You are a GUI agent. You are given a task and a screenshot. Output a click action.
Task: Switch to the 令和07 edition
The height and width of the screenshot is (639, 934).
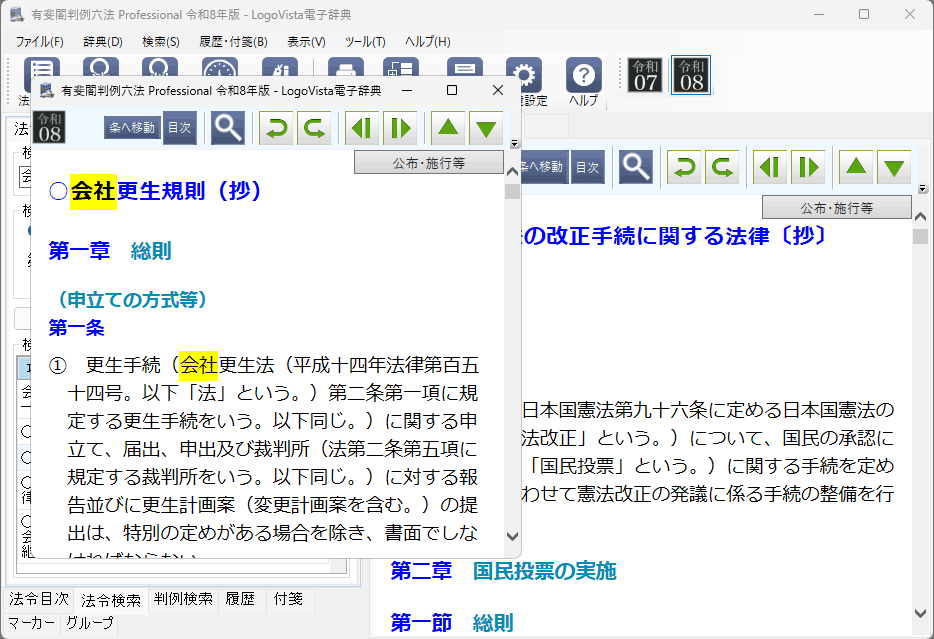(x=646, y=75)
